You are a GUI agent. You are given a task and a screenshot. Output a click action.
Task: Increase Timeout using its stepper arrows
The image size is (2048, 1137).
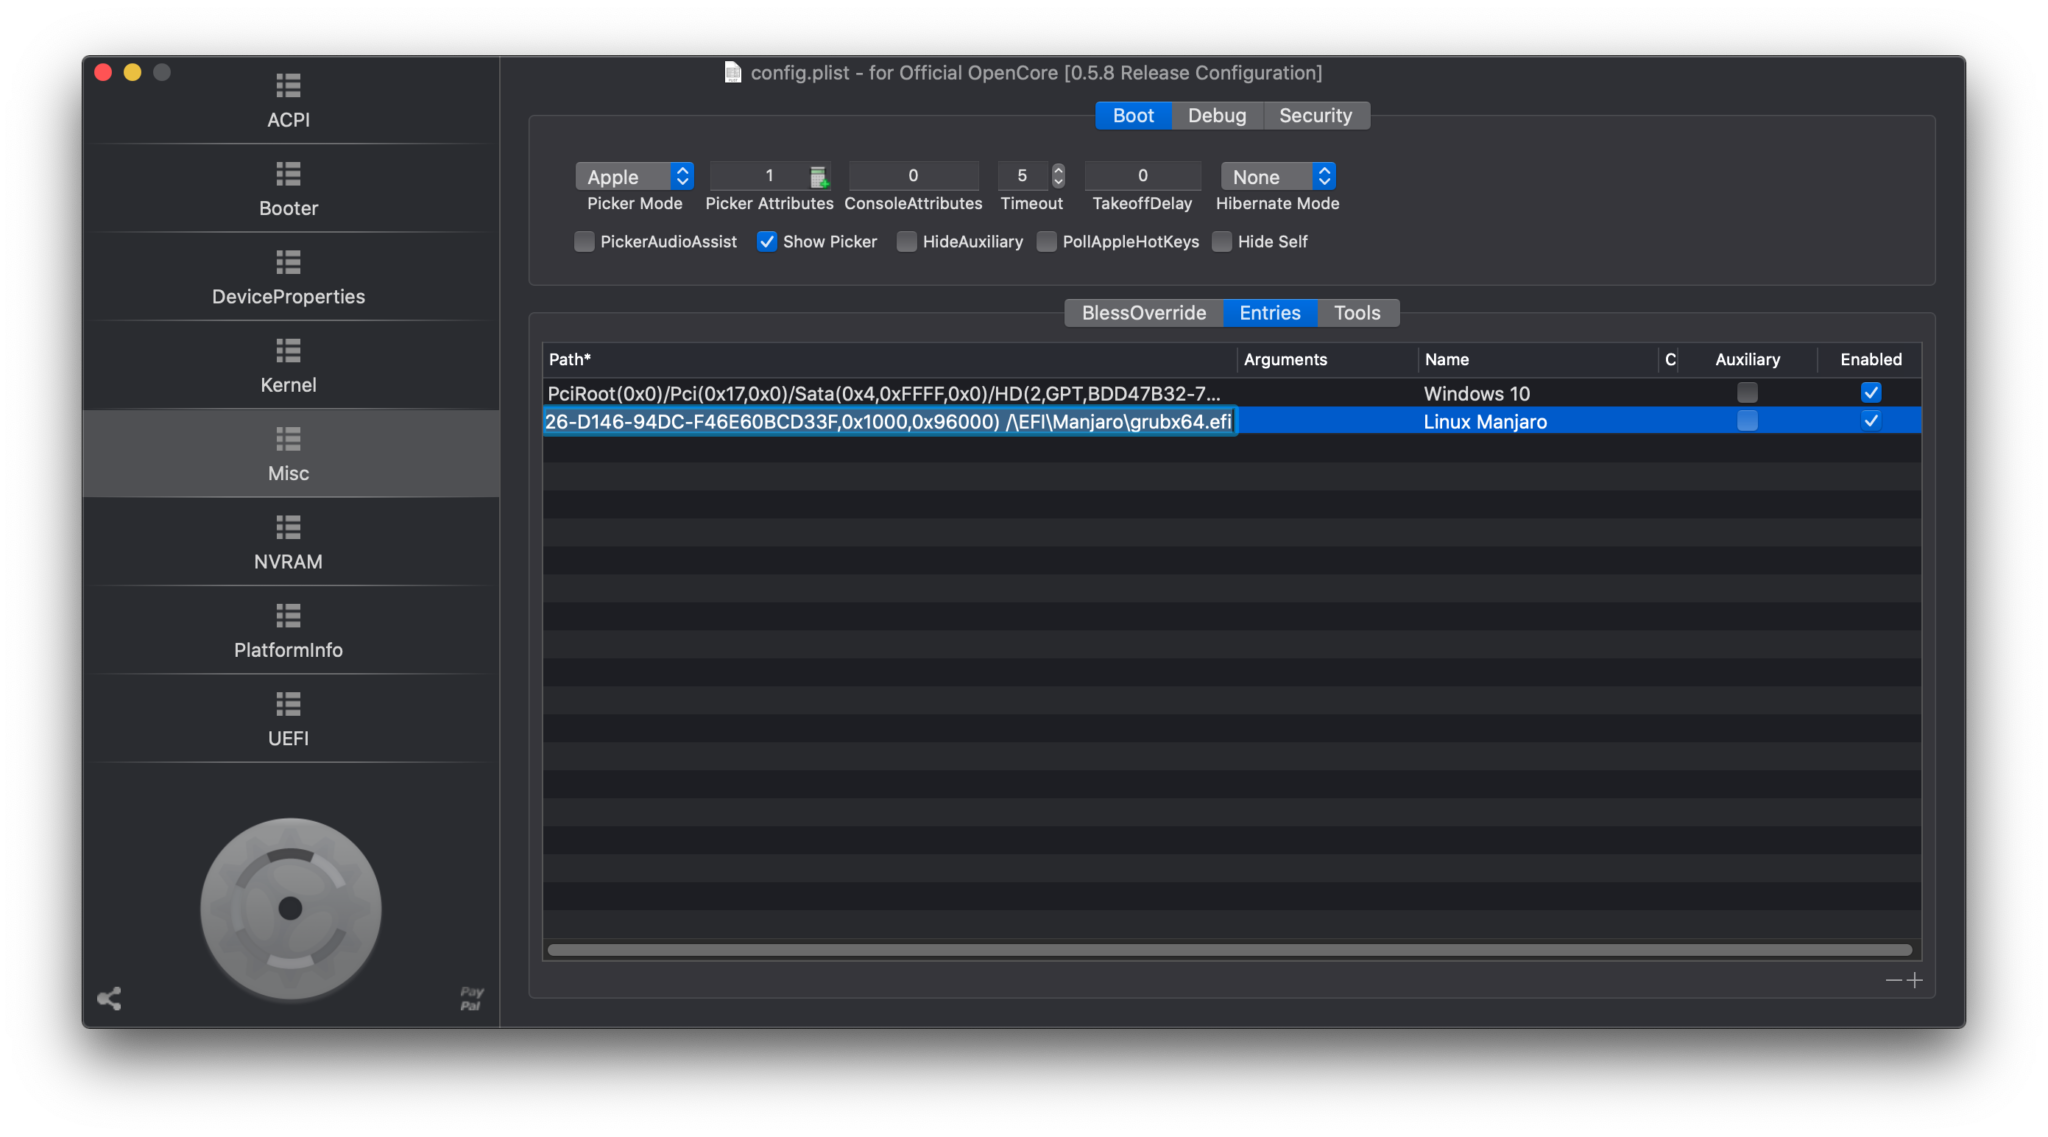coord(1058,170)
